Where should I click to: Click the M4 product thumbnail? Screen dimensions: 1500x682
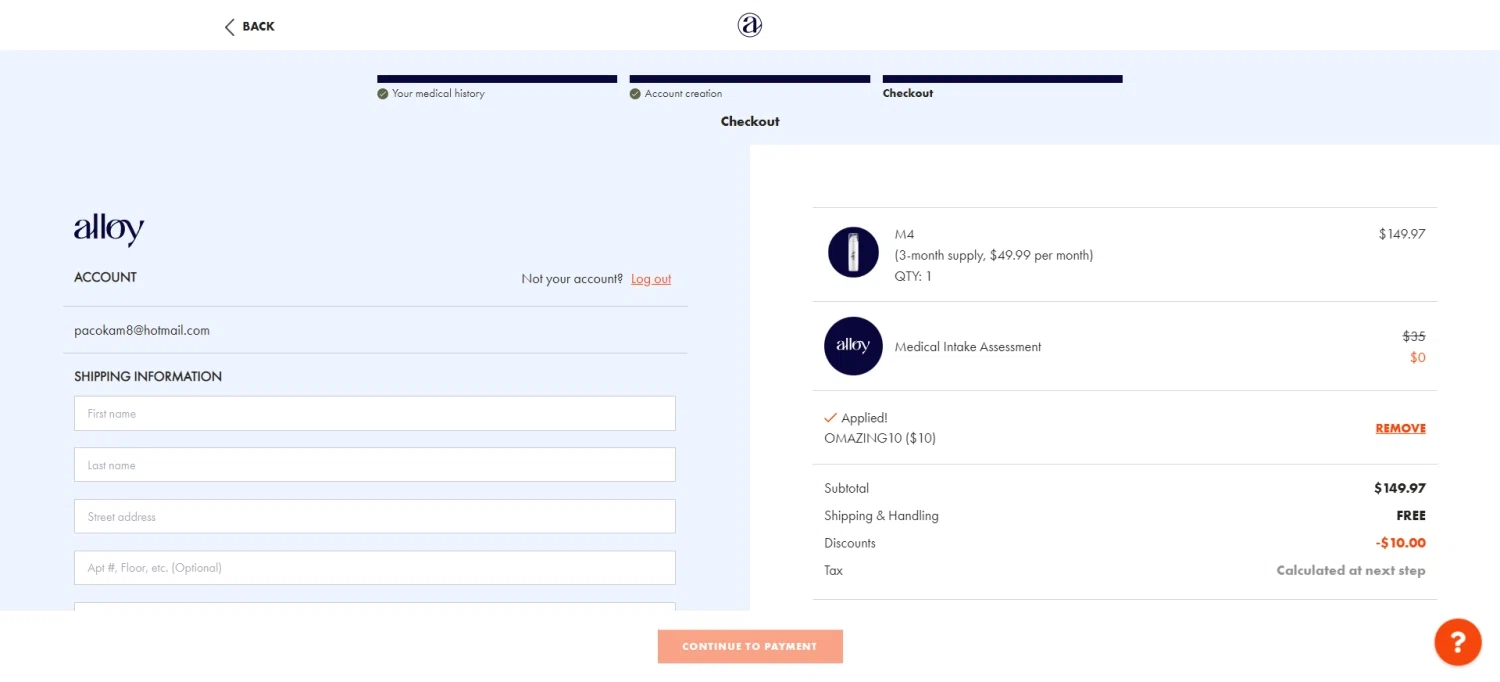[853, 252]
